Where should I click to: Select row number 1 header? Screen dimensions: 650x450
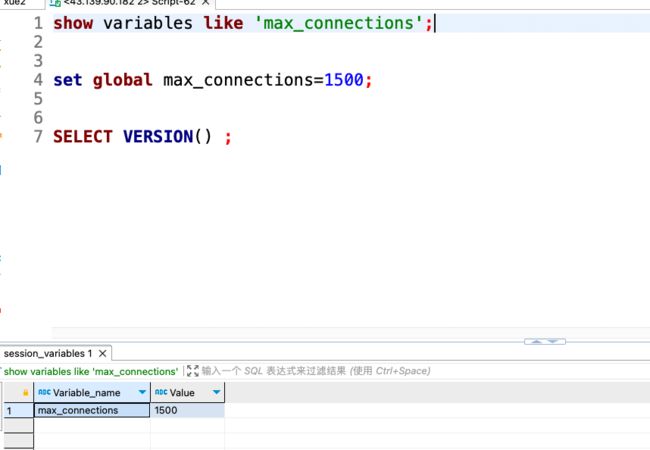click(18, 411)
